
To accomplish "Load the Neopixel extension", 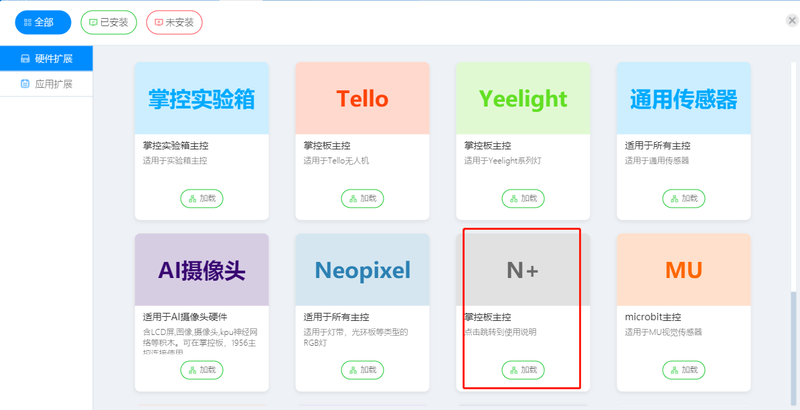I will 362,370.
